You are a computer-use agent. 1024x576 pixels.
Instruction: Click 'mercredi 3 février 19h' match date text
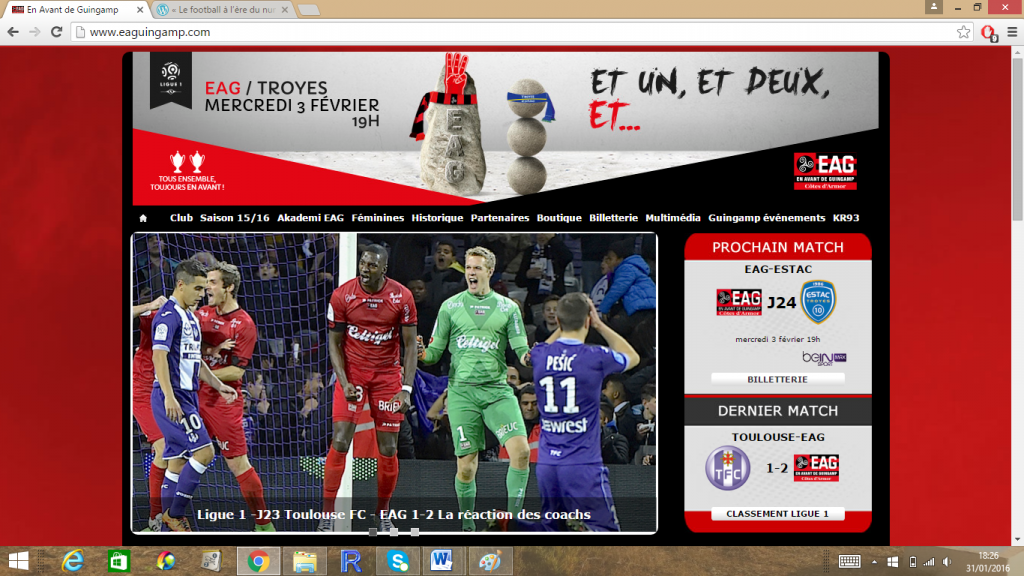pos(777,340)
